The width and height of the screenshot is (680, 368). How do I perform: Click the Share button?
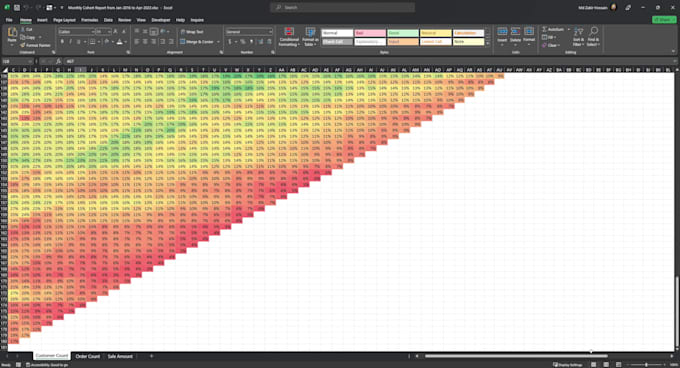[664, 20]
